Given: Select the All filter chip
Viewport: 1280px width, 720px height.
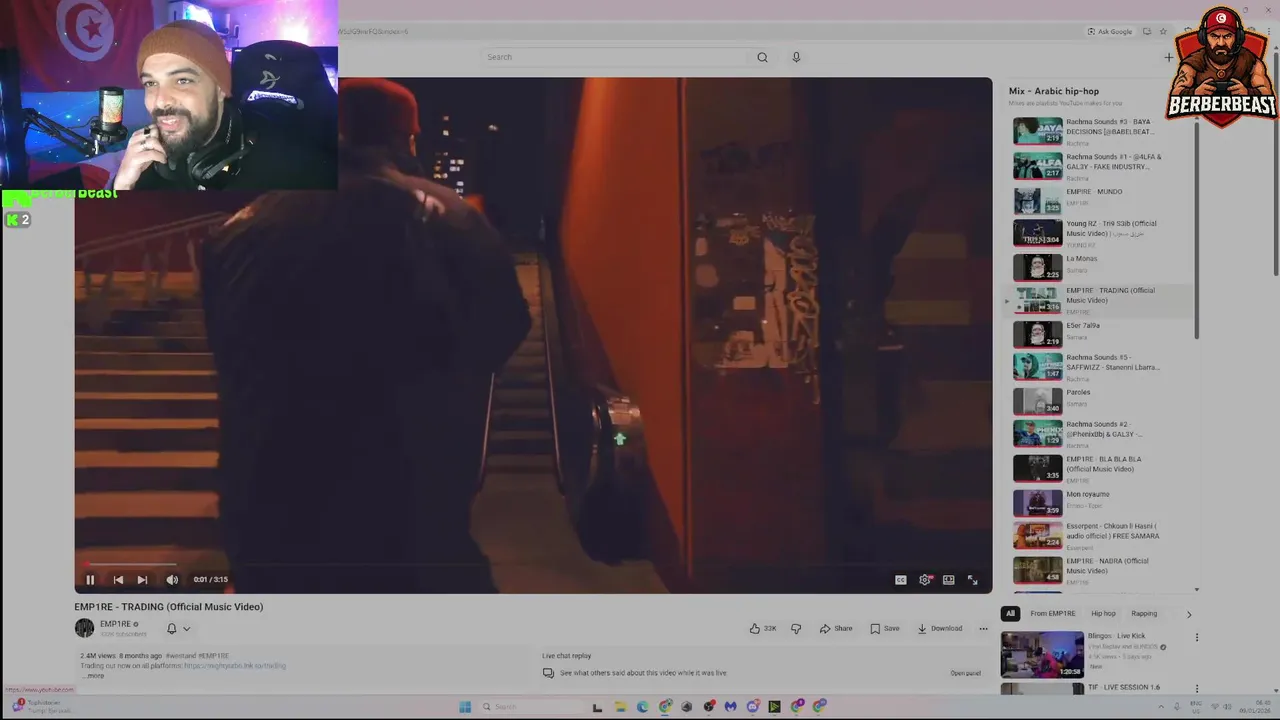Looking at the screenshot, I should click(x=1010, y=614).
